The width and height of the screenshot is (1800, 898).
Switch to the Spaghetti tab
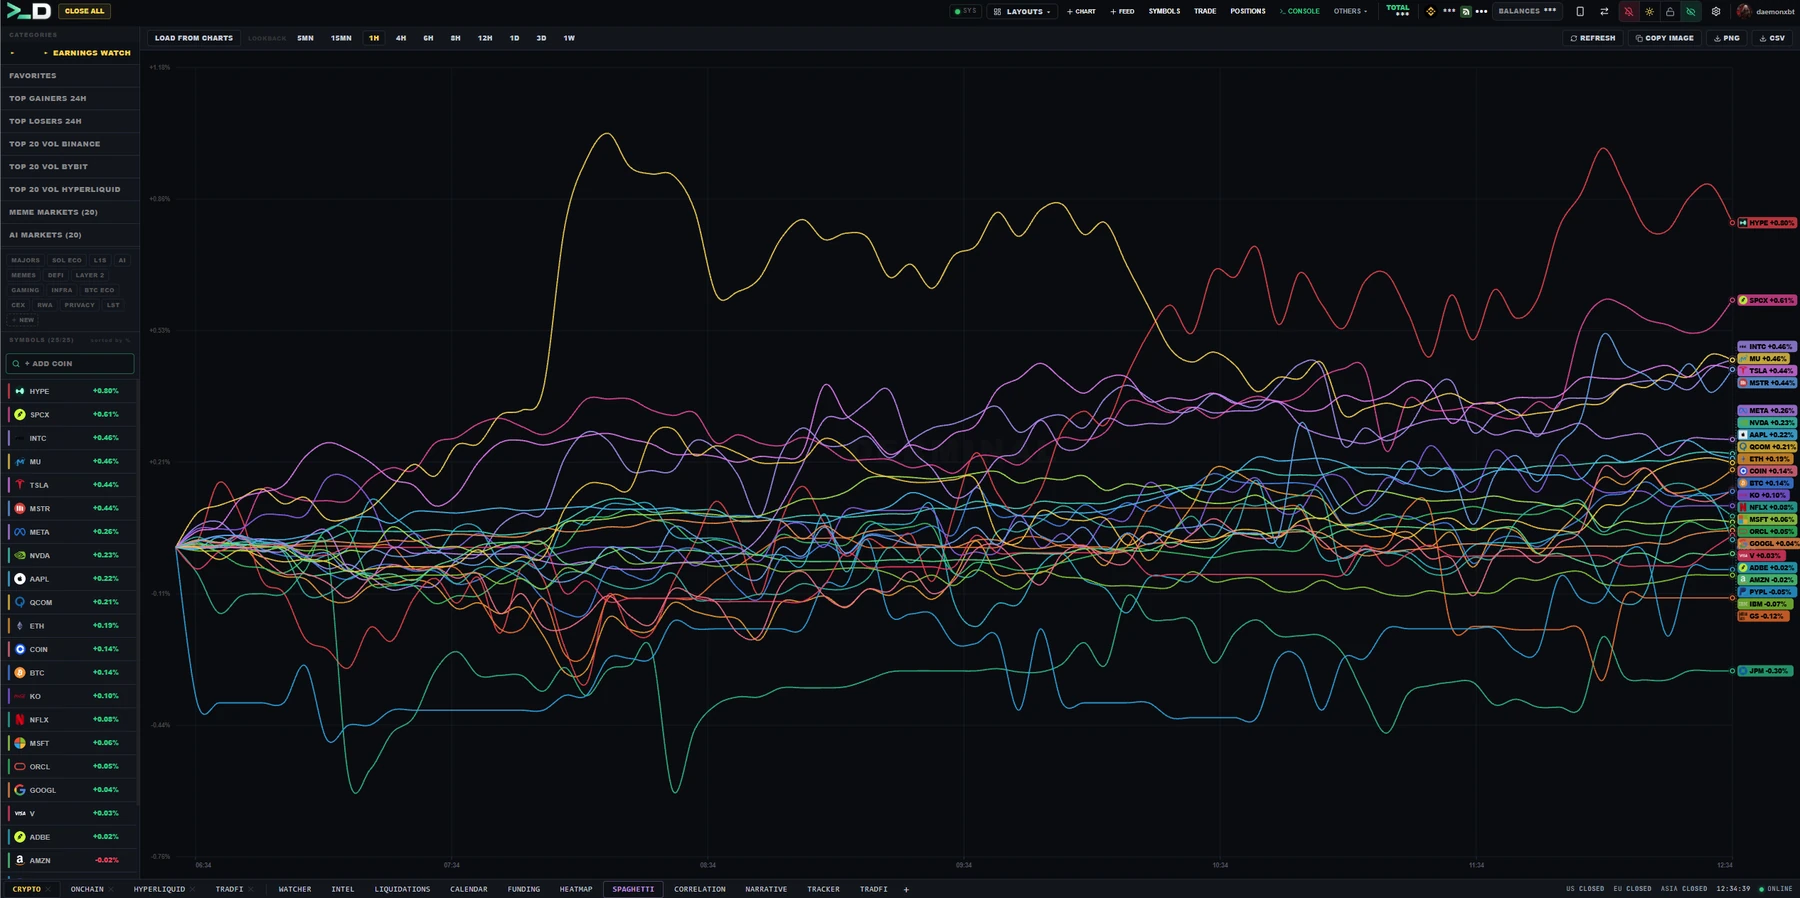tap(633, 889)
